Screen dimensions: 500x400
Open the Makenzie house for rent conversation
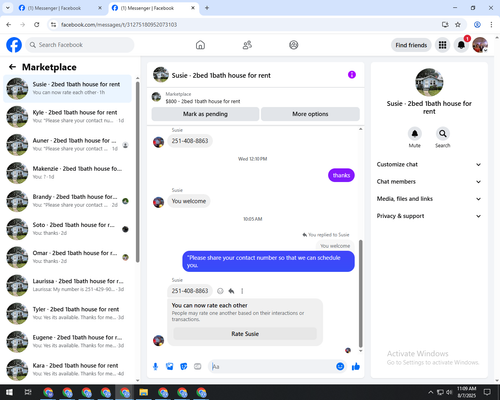67,173
